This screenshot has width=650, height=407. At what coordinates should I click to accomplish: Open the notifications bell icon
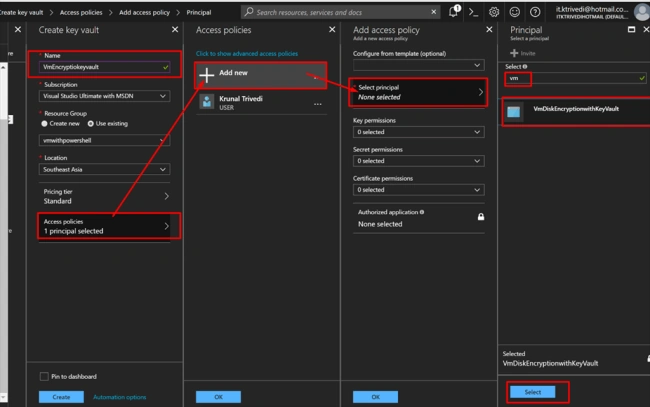[454, 12]
